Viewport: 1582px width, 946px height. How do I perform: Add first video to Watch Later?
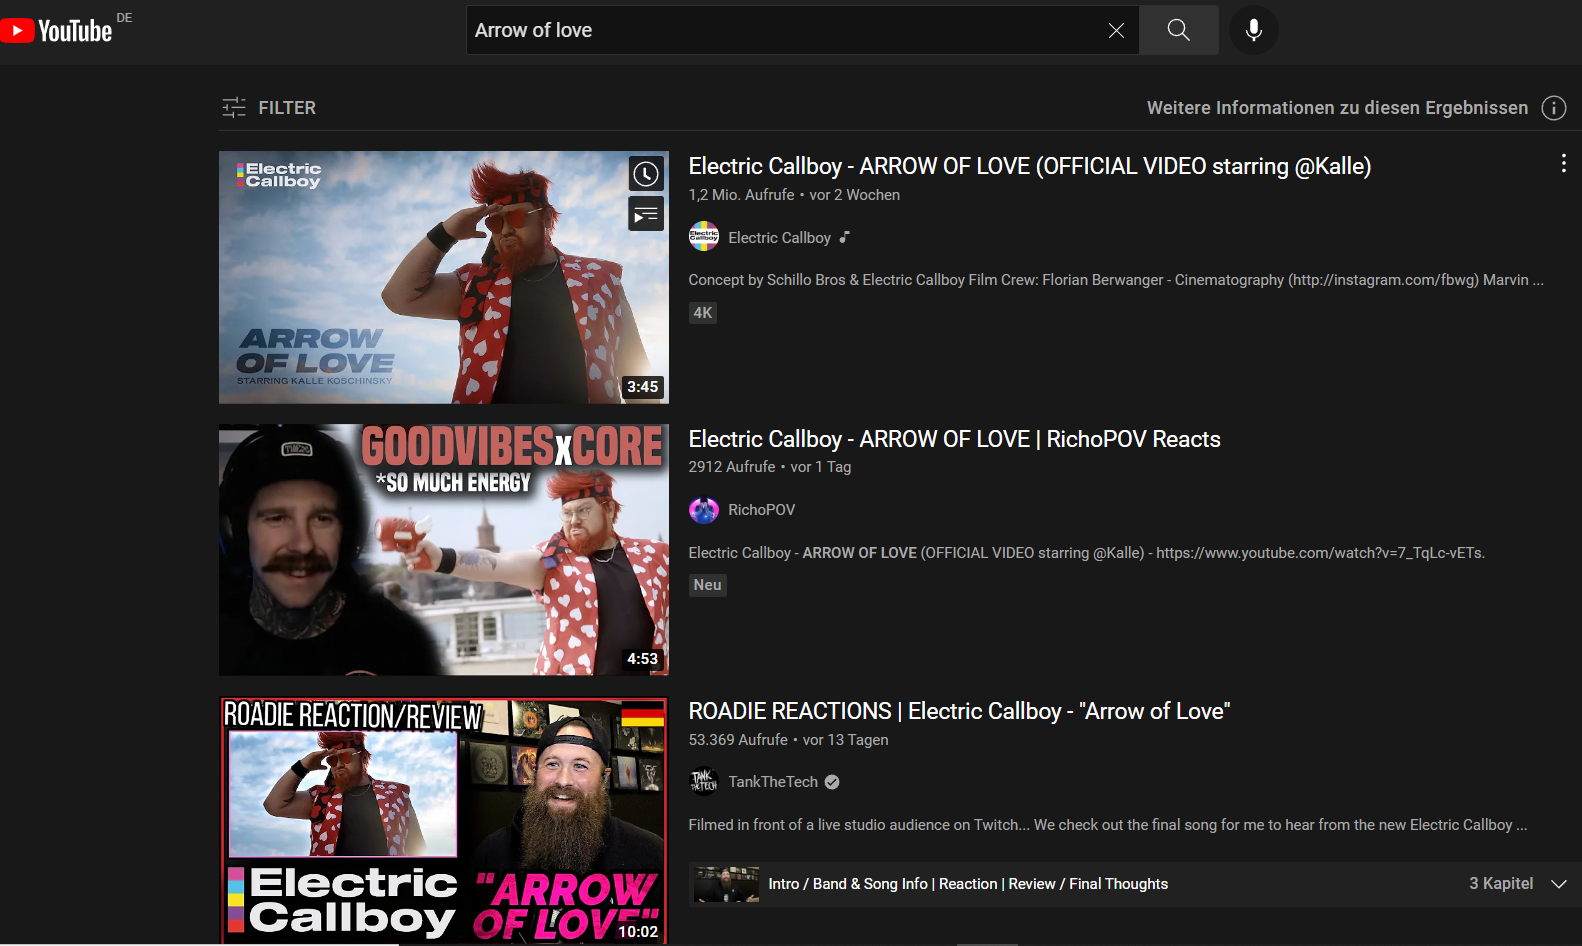646,174
